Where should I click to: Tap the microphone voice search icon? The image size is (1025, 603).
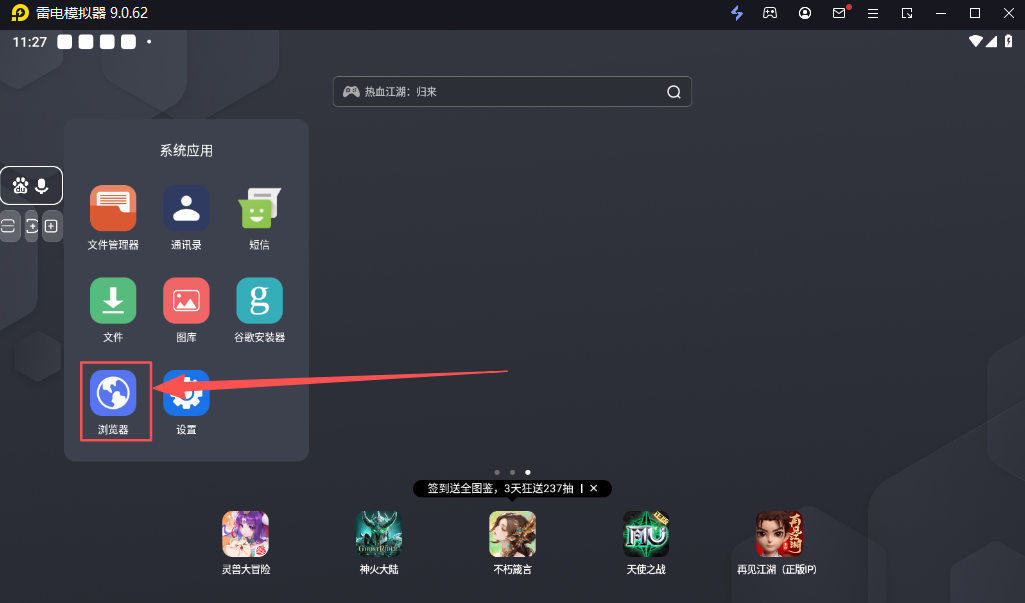[x=42, y=186]
